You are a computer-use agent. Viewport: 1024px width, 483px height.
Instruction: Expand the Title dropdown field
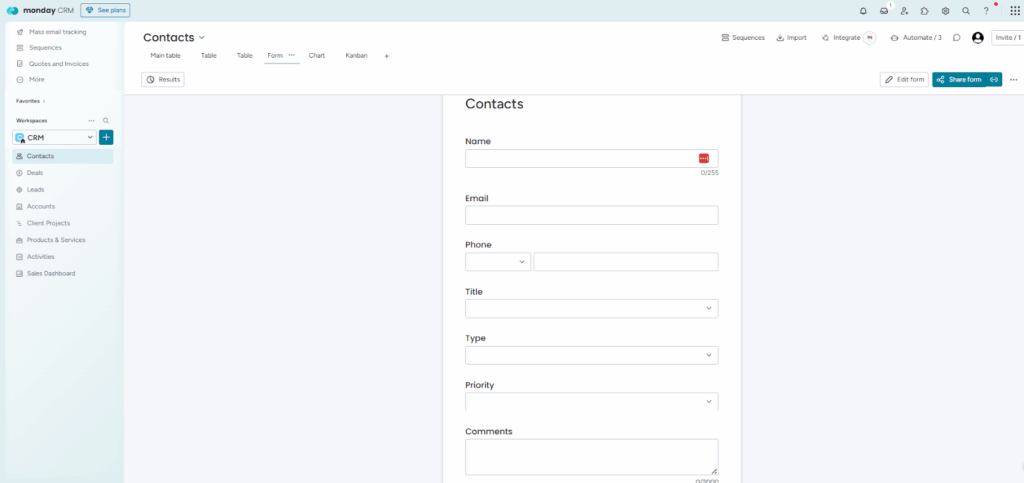coord(591,309)
